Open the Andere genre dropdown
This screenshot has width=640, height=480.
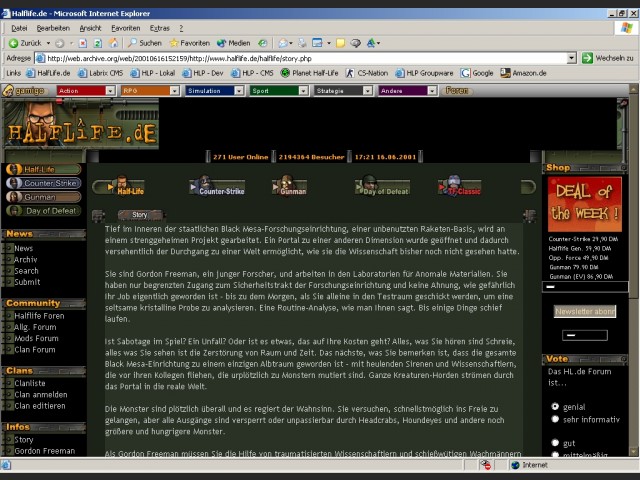408,91
